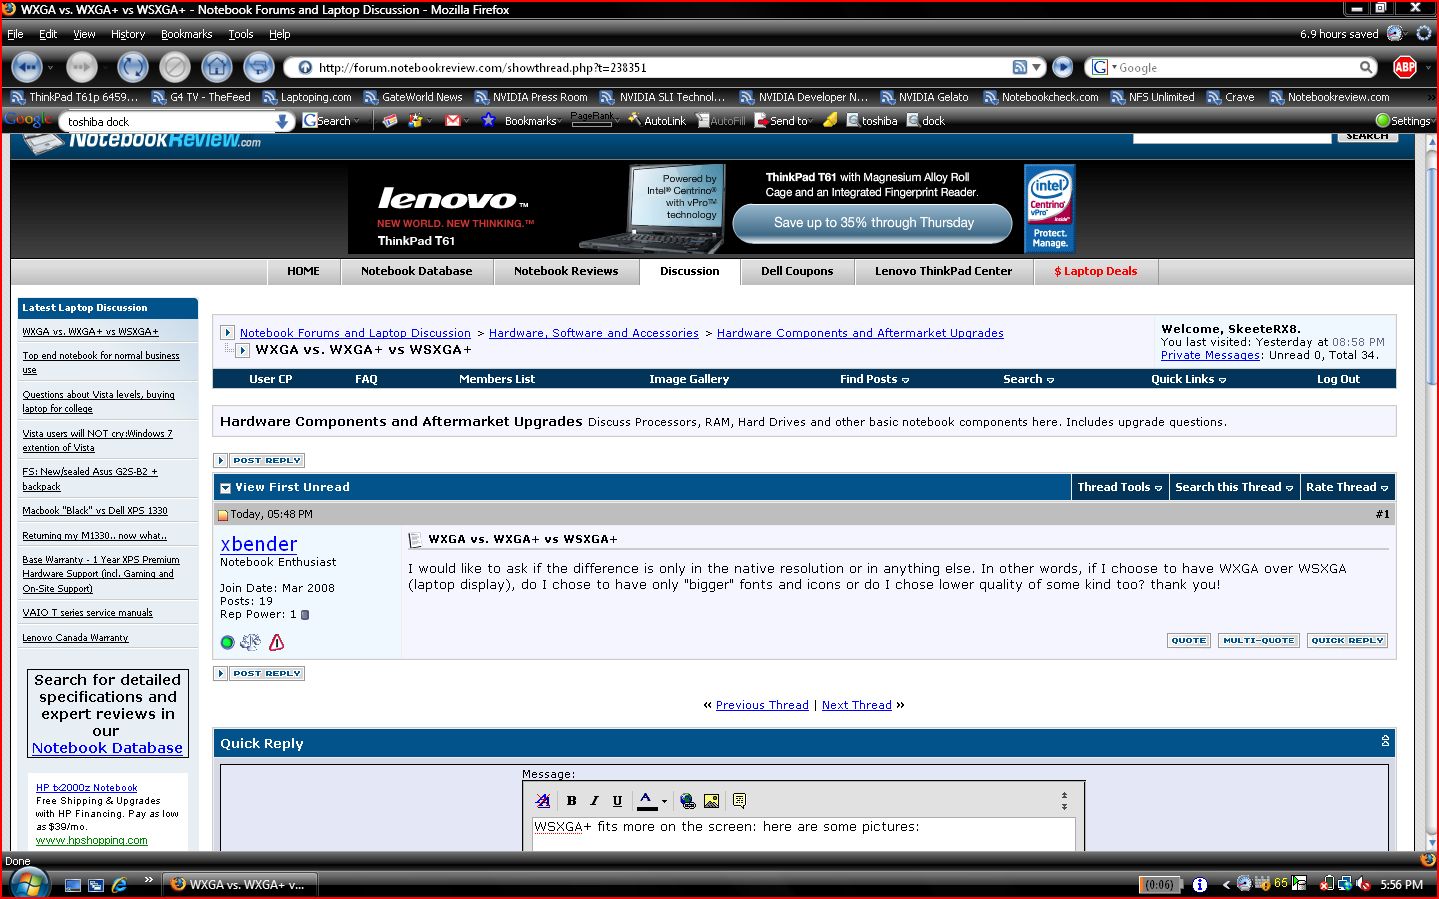Viewport: 1439px width, 899px height.
Task: Click the Quote button on xbender's post
Action: tap(1189, 640)
